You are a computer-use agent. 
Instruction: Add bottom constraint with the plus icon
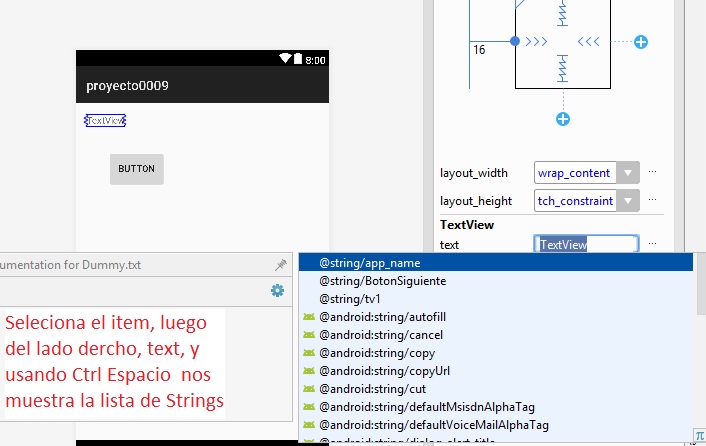coord(563,120)
